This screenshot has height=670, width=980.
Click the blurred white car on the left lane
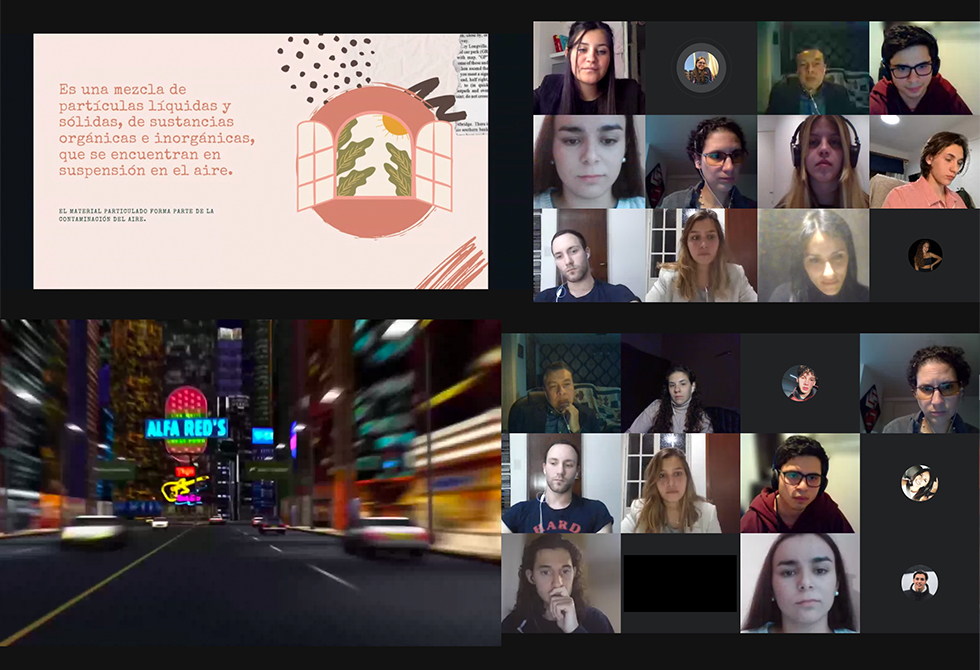(92, 530)
